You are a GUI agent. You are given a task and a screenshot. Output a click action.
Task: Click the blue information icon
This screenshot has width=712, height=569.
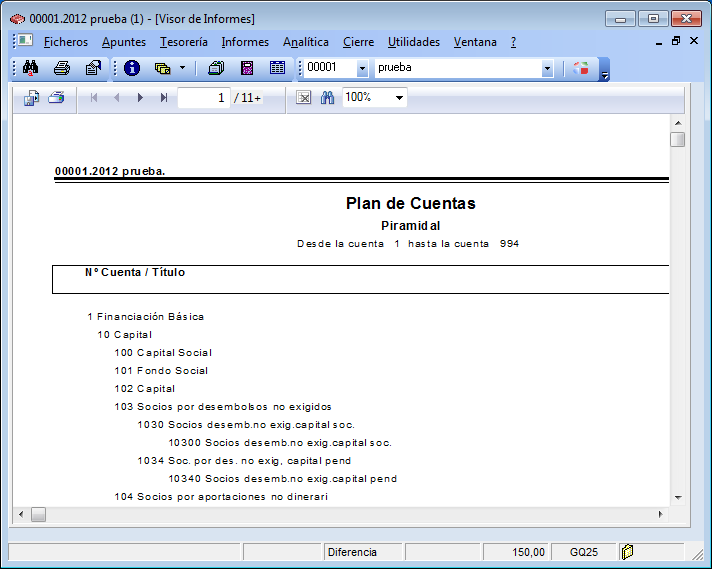coord(131,68)
